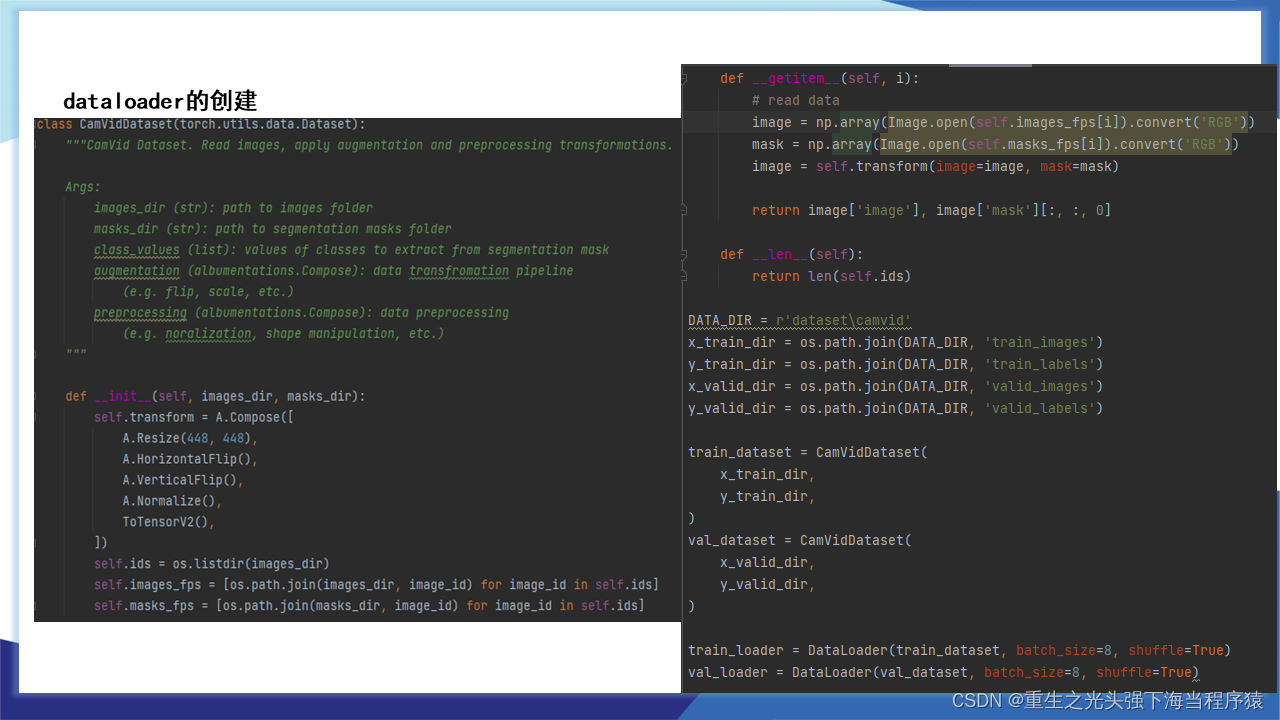This screenshot has width=1280, height=720.
Task: Click the 'class_values (list)' docstring line
Action: (x=351, y=250)
